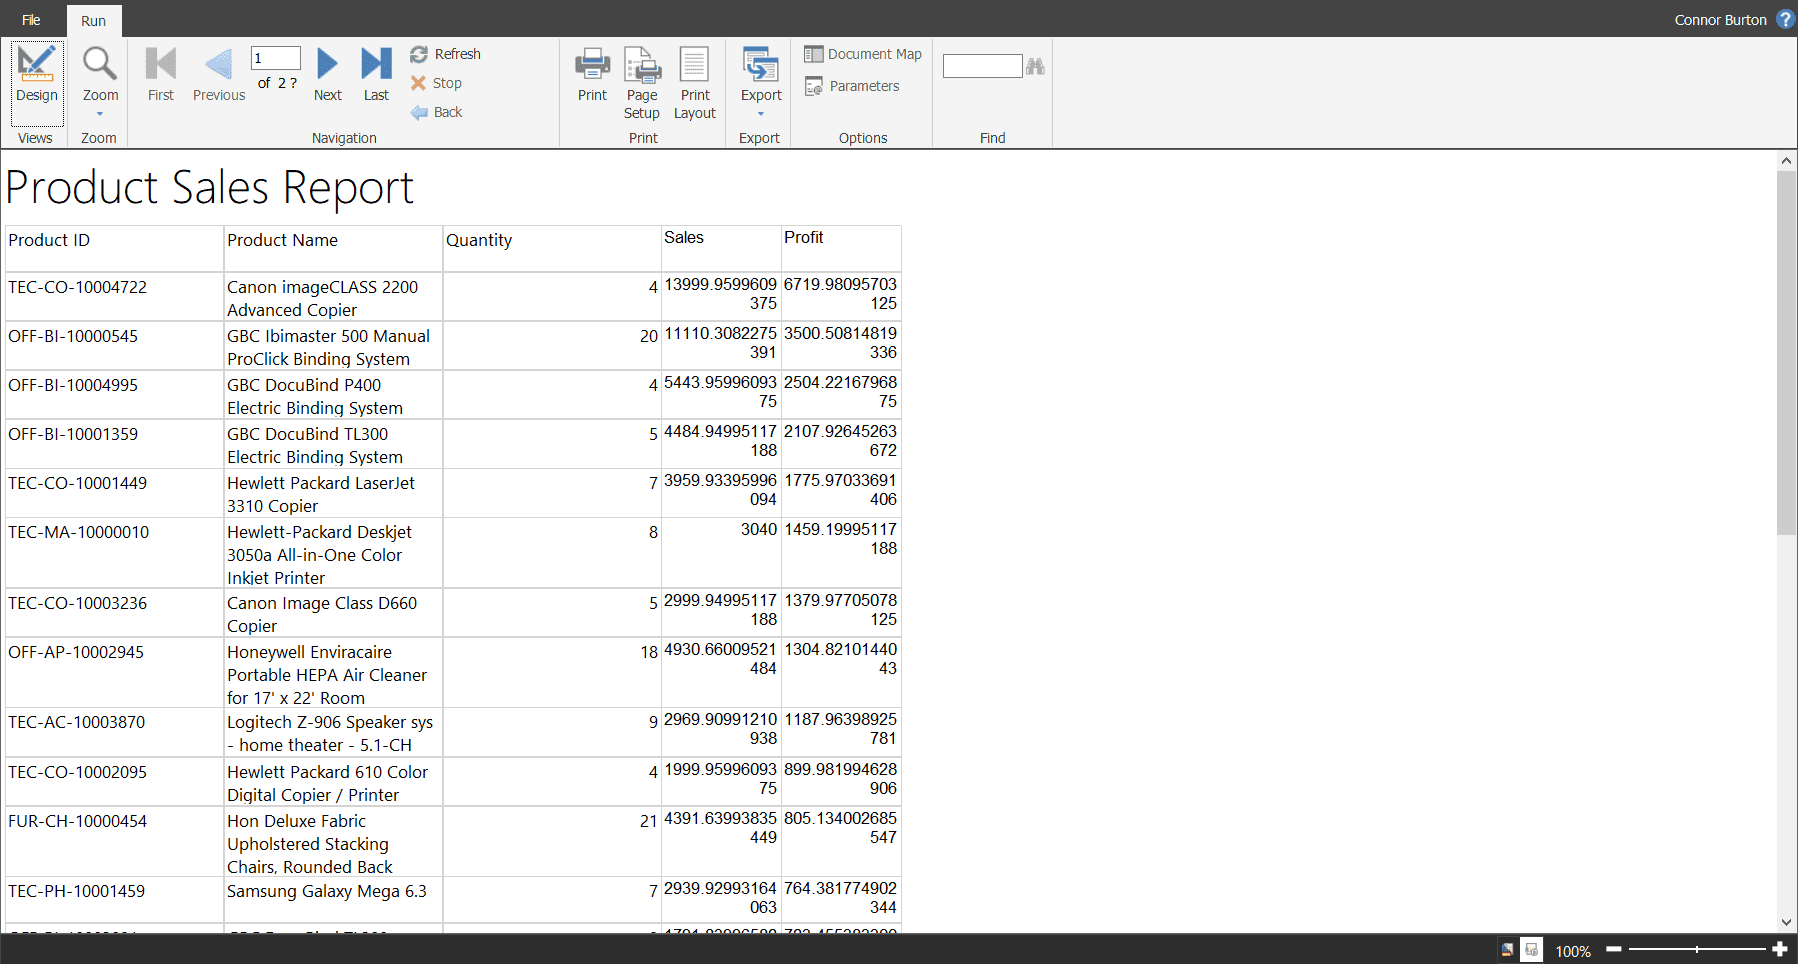This screenshot has height=964, width=1798.
Task: Open the File menu
Action: pyautogui.click(x=31, y=20)
